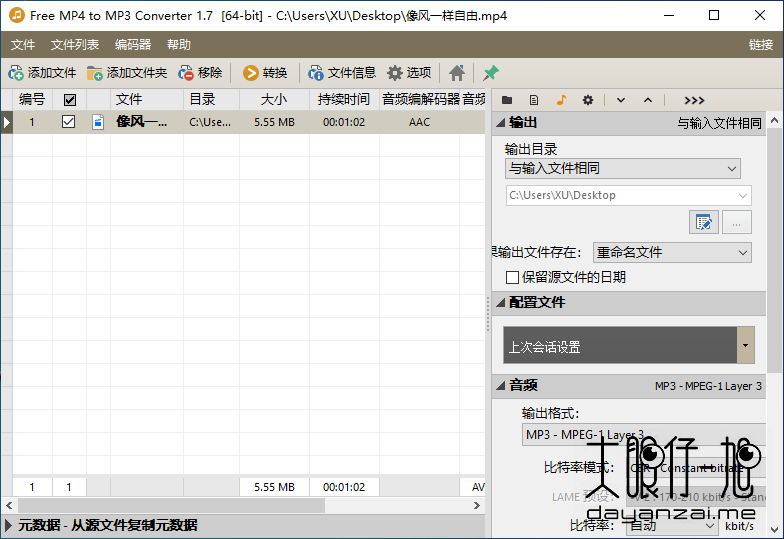Sort by the 音频编解码器 column header
The height and width of the screenshot is (539, 784).
point(420,100)
